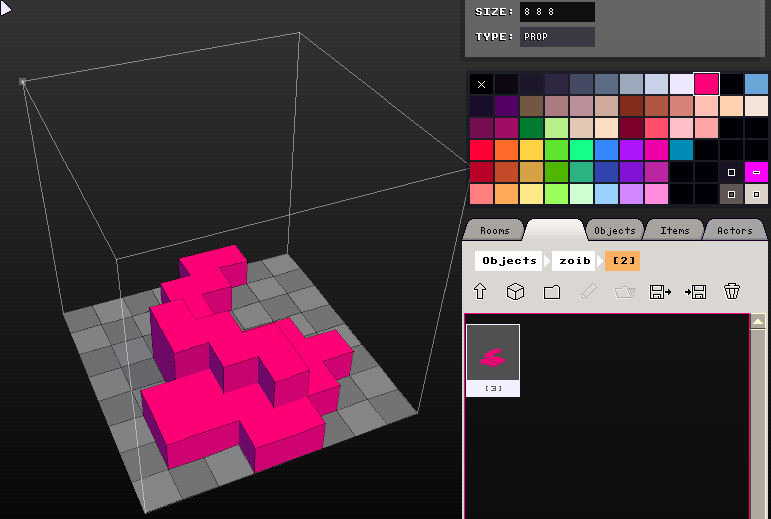This screenshot has width=771, height=519.
Task: Create a new voxel model with the cube icon
Action: 515,291
